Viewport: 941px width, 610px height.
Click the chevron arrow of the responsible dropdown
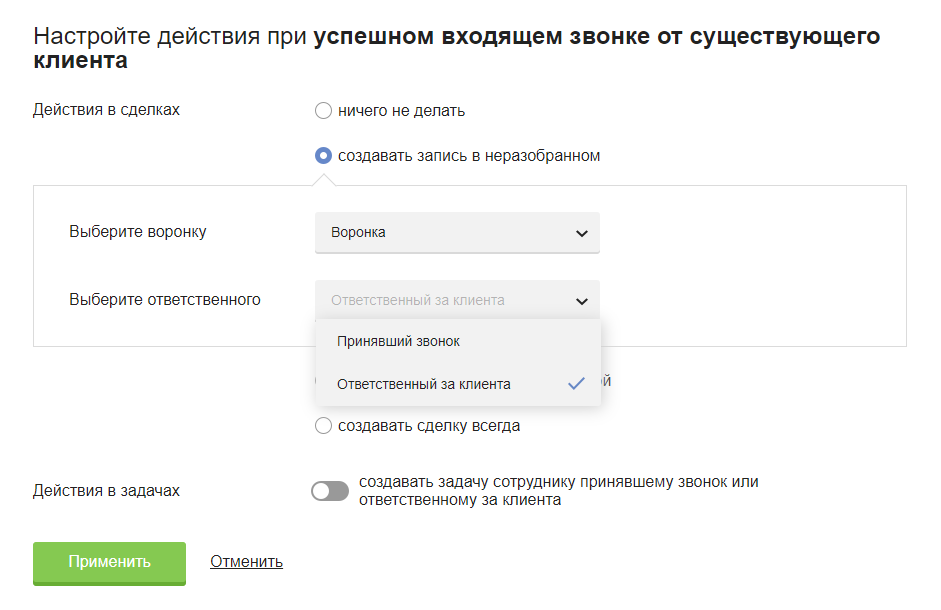(581, 300)
